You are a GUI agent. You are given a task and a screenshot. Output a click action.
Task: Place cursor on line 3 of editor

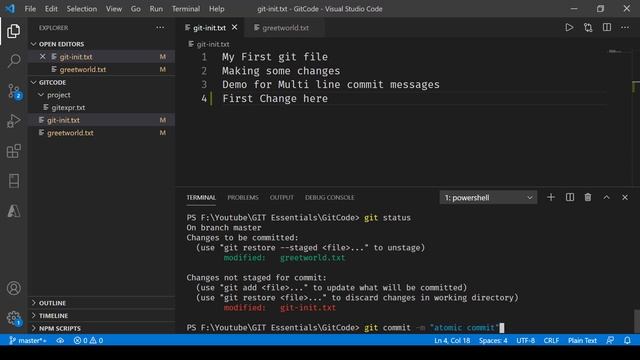pyautogui.click(x=331, y=84)
